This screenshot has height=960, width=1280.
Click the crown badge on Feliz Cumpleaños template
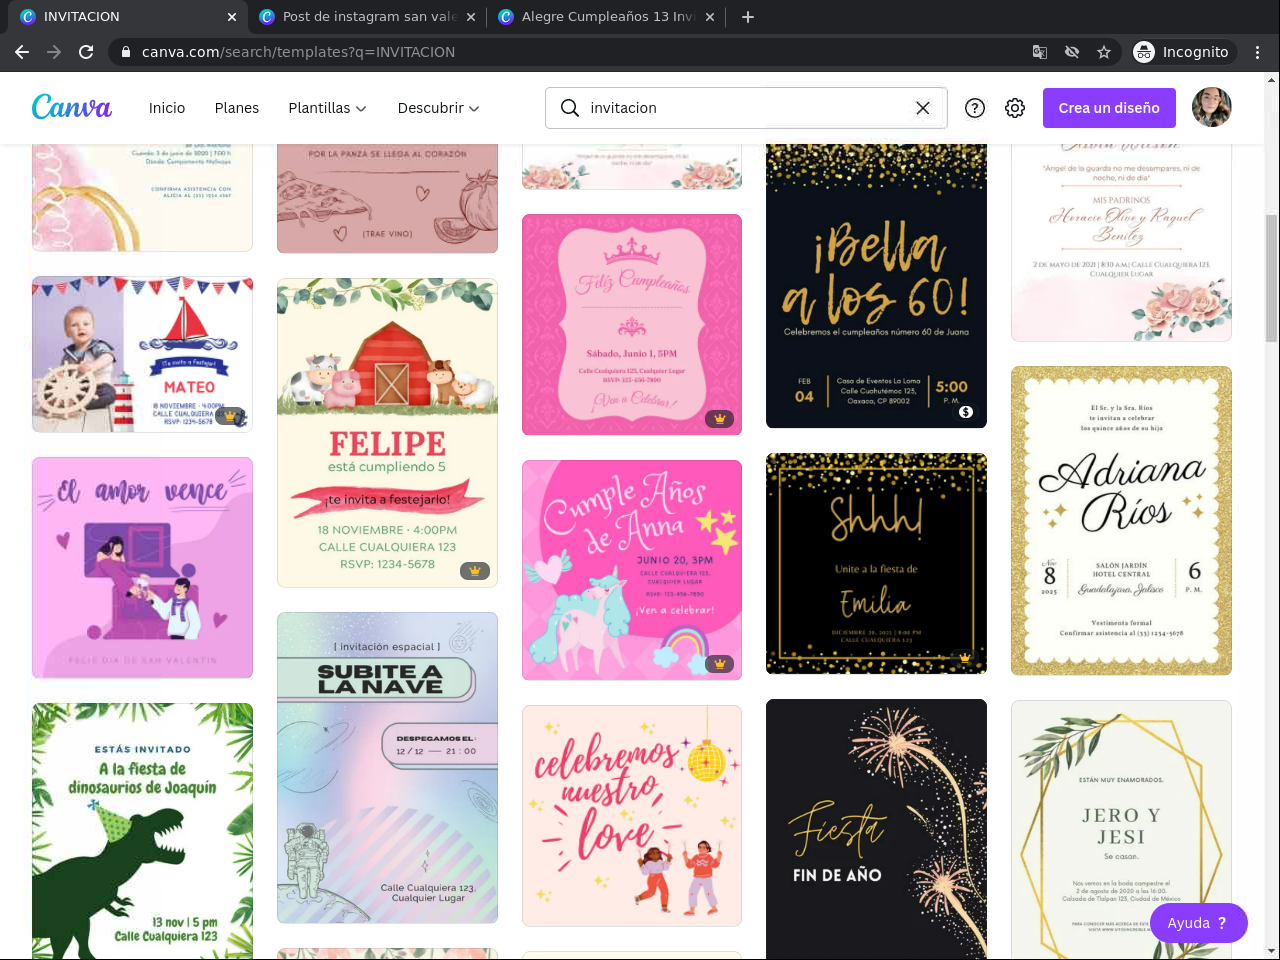tap(720, 419)
